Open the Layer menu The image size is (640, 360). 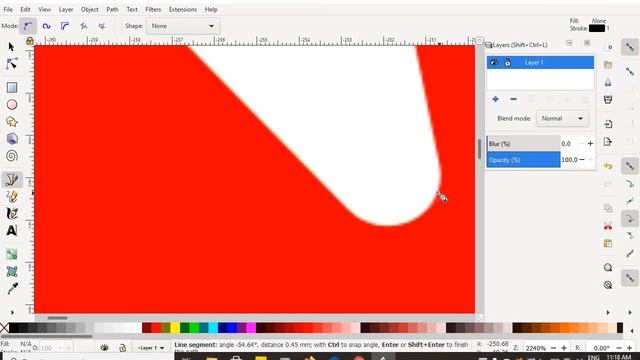point(65,9)
